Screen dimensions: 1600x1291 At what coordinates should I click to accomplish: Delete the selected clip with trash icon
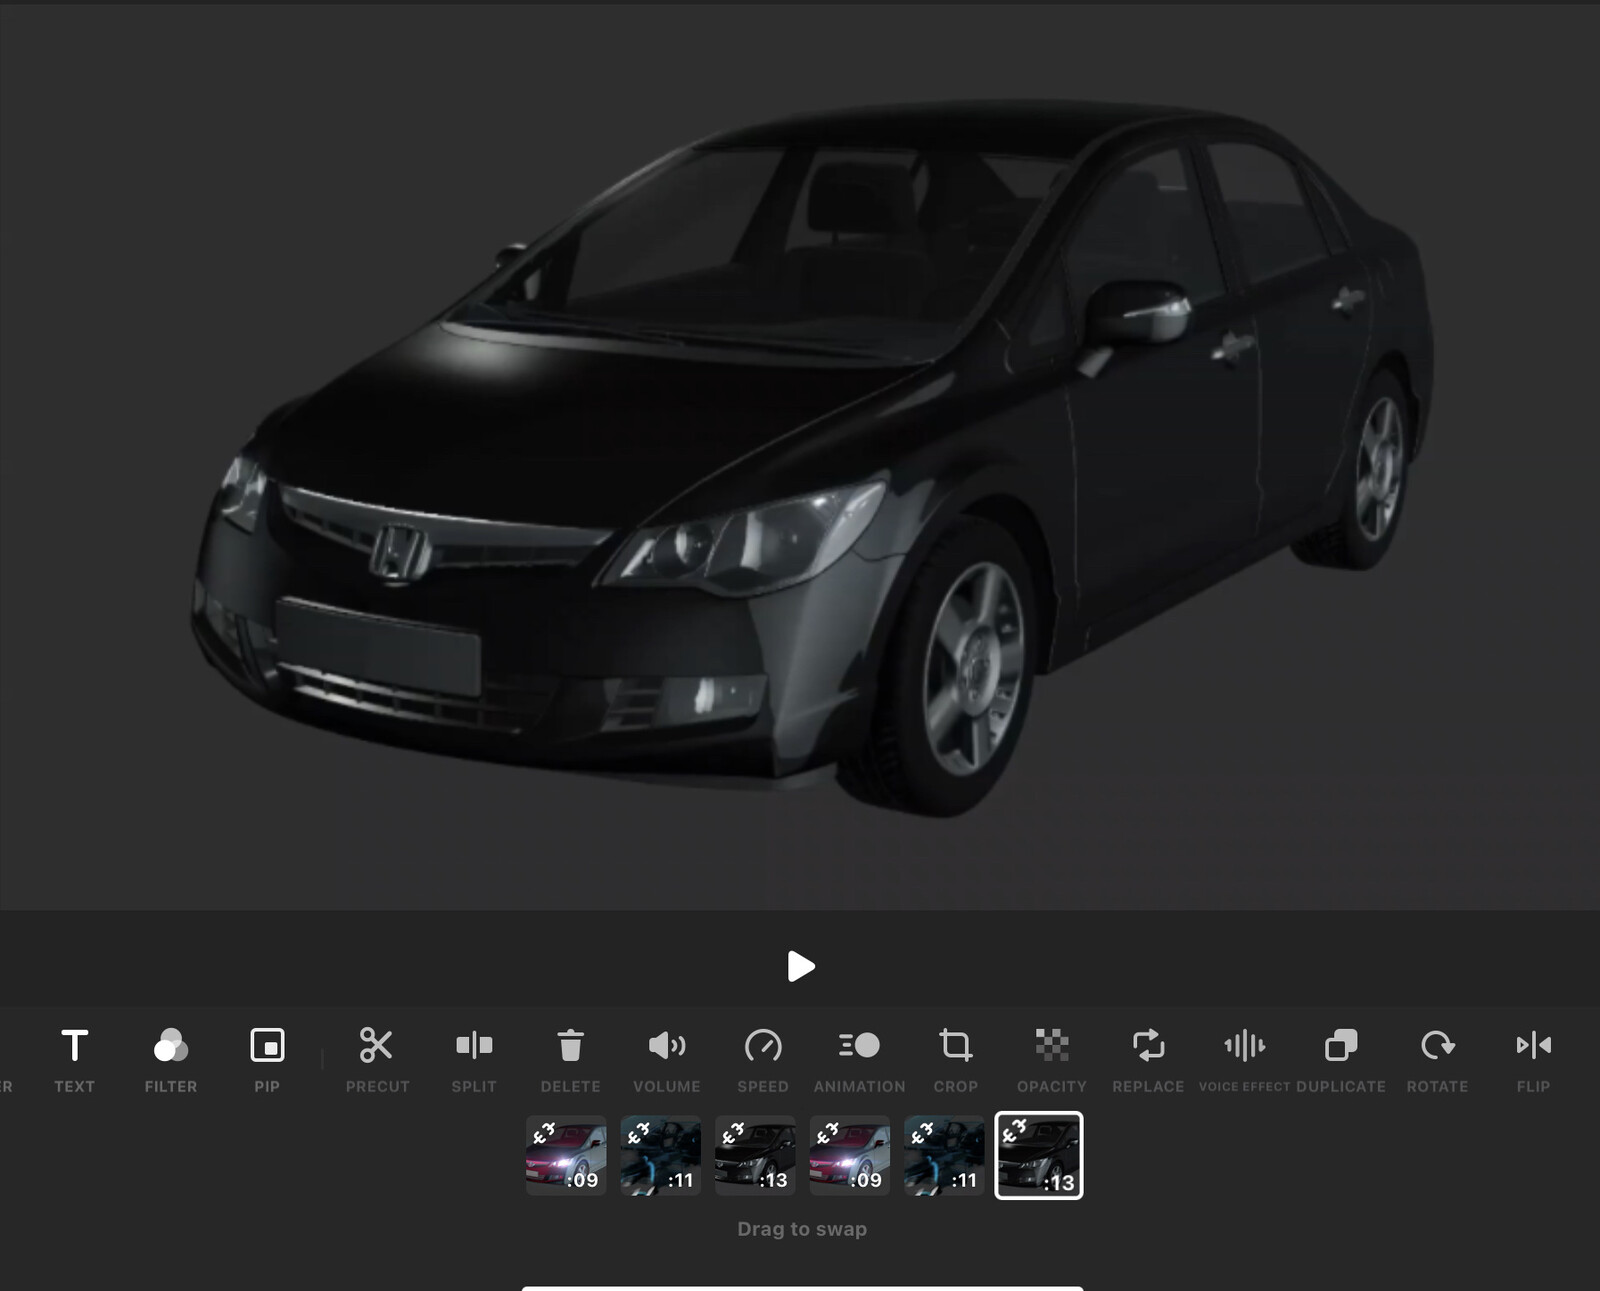click(570, 1060)
